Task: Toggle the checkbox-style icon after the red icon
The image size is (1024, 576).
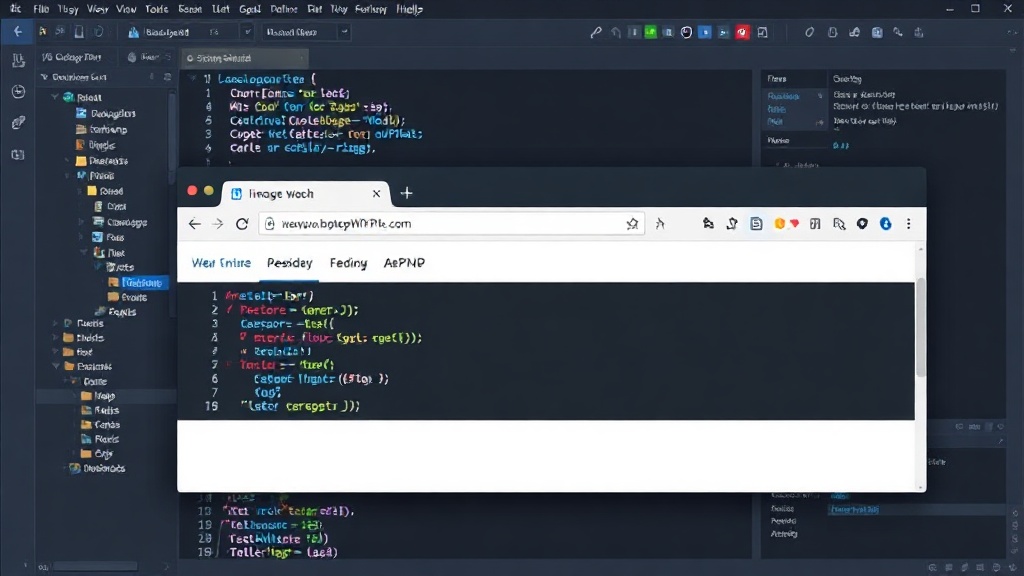Action: 762,32
